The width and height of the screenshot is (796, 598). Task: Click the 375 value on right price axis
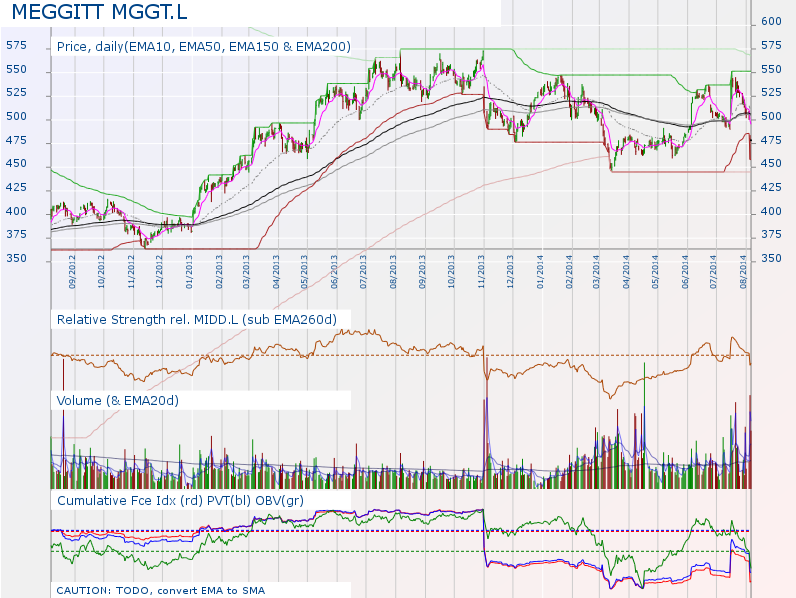[771, 235]
